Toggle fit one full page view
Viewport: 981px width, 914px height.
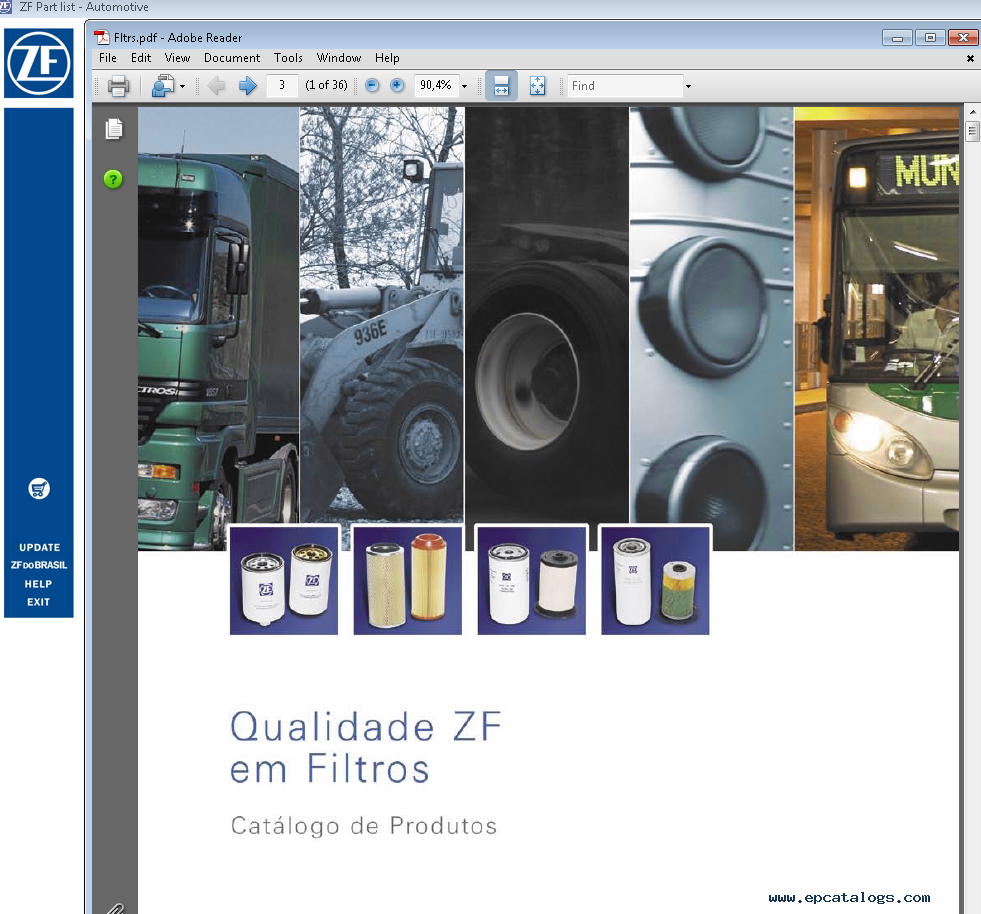coord(537,86)
